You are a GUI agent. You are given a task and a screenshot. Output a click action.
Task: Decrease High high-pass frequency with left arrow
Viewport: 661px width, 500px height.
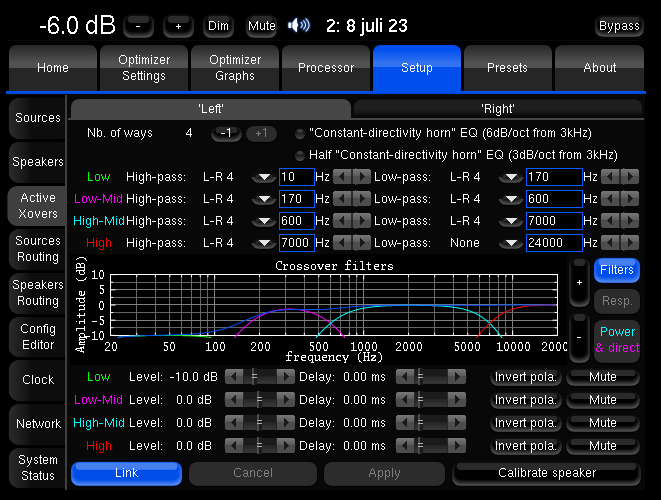[x=340, y=243]
